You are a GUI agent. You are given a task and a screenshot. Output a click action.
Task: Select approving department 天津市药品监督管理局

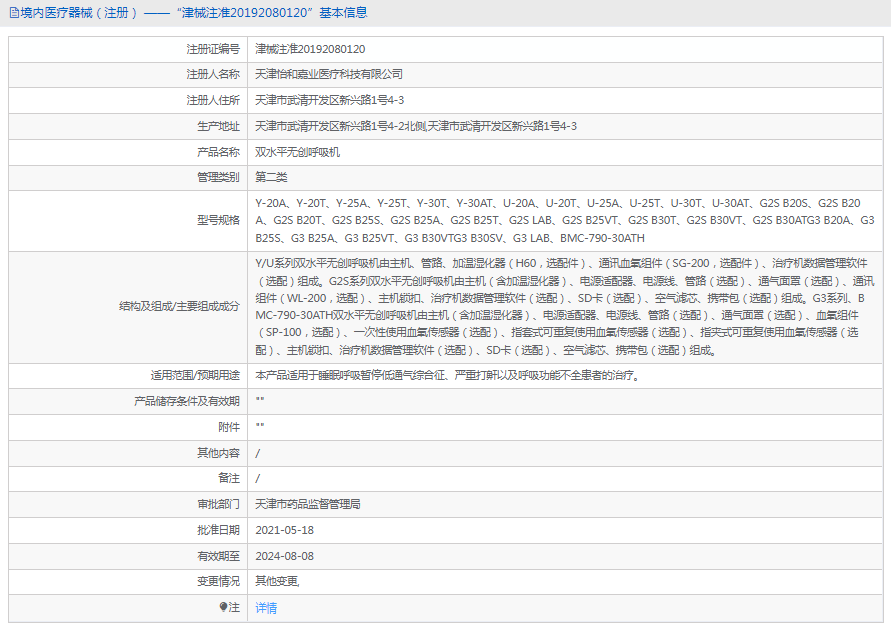307,504
